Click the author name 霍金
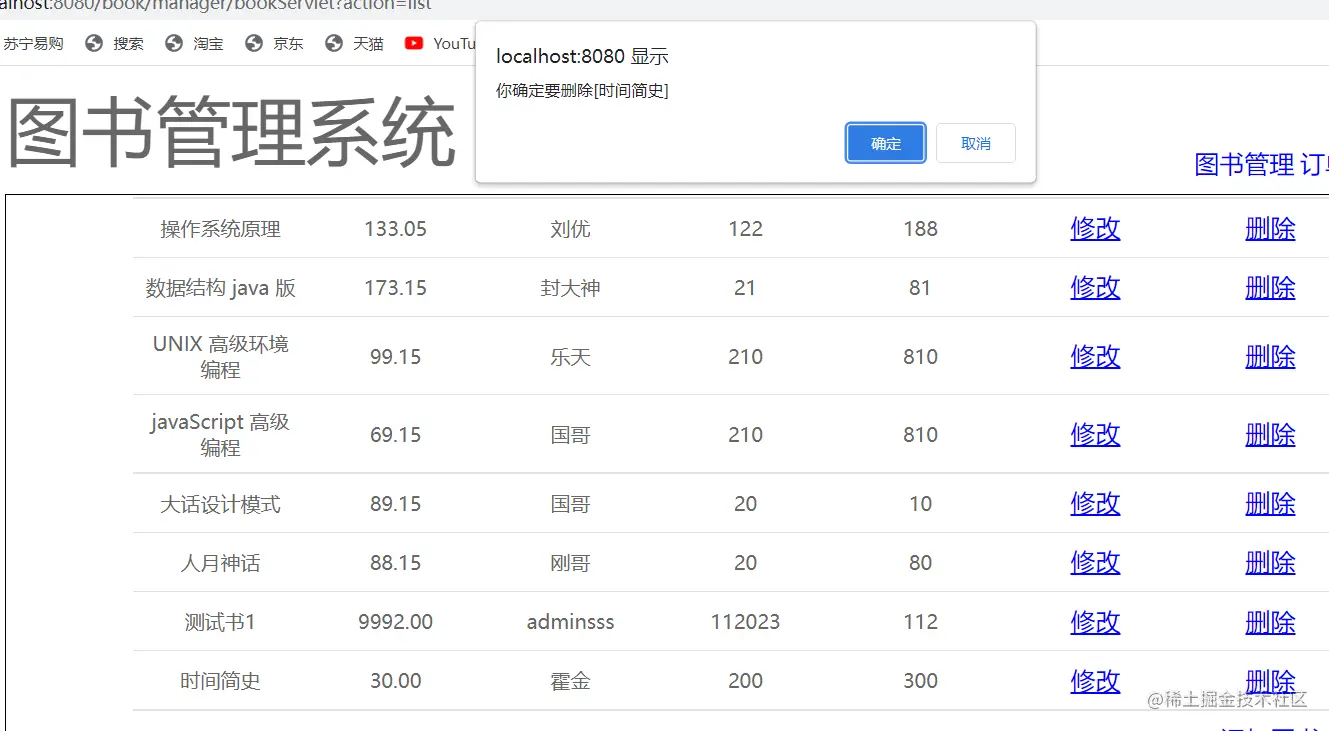Viewport: 1329px width, 731px height. pos(570,681)
